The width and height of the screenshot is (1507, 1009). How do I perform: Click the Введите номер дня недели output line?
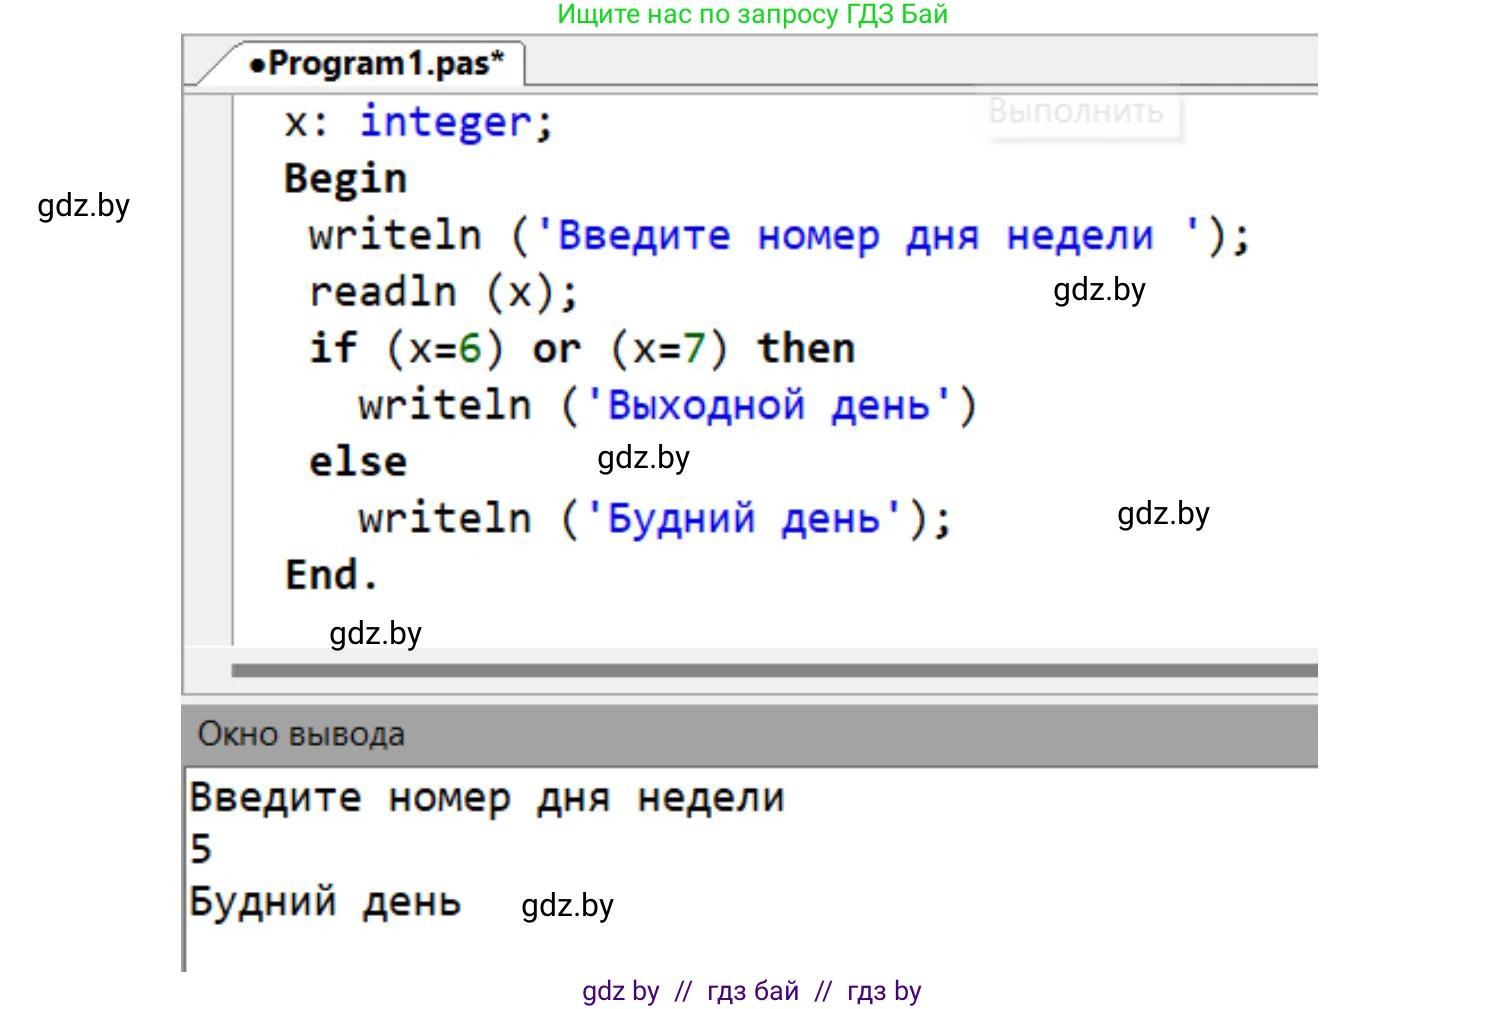coord(487,798)
